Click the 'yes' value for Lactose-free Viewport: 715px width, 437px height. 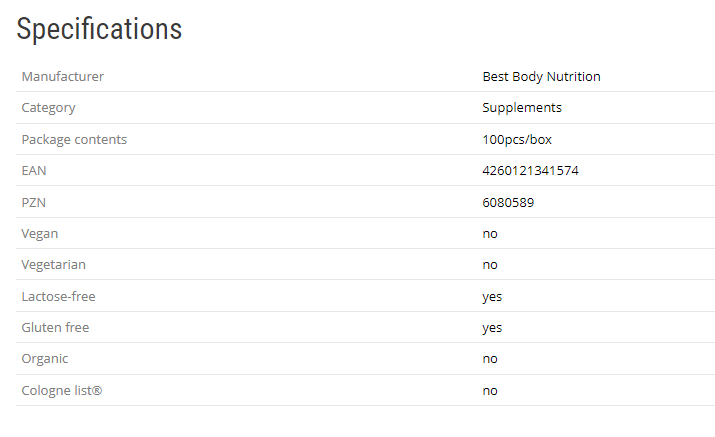coord(492,296)
